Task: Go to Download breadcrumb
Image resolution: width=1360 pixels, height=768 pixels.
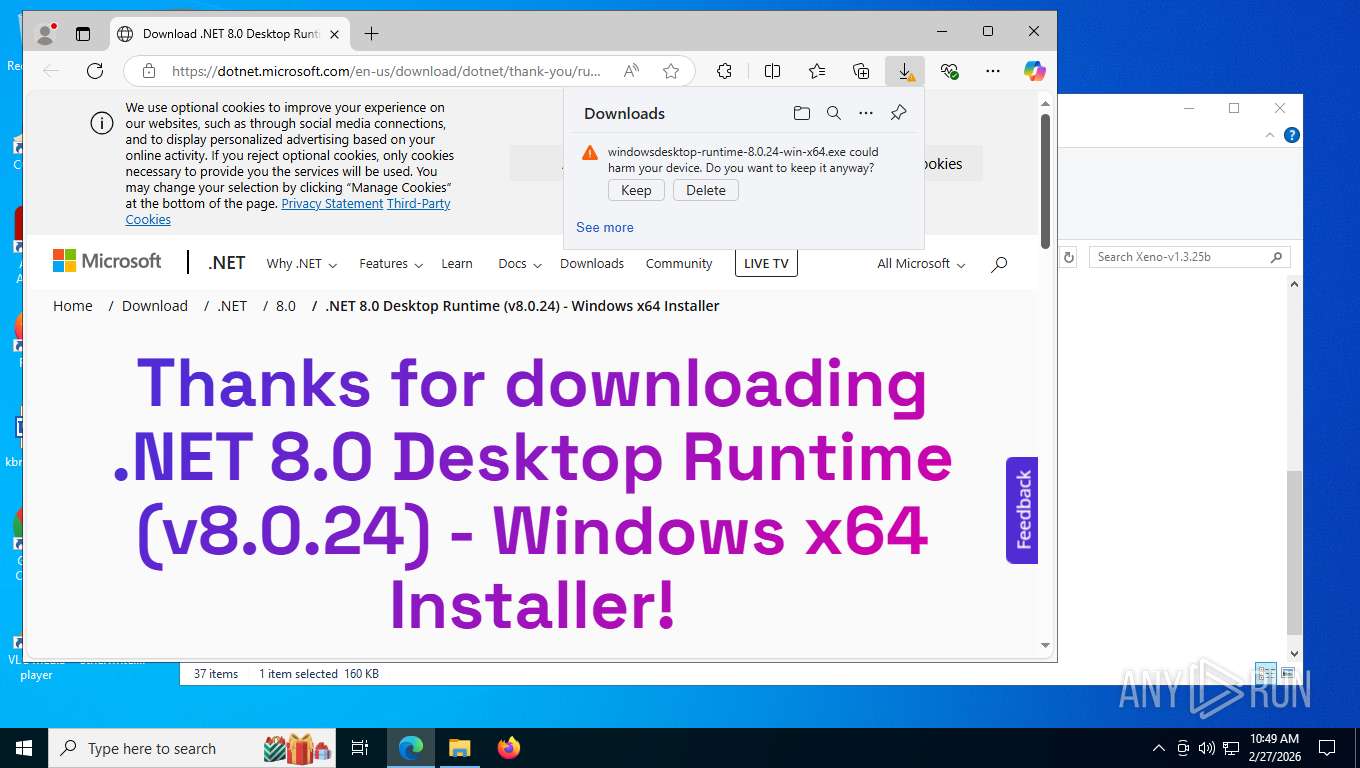Action: point(155,306)
